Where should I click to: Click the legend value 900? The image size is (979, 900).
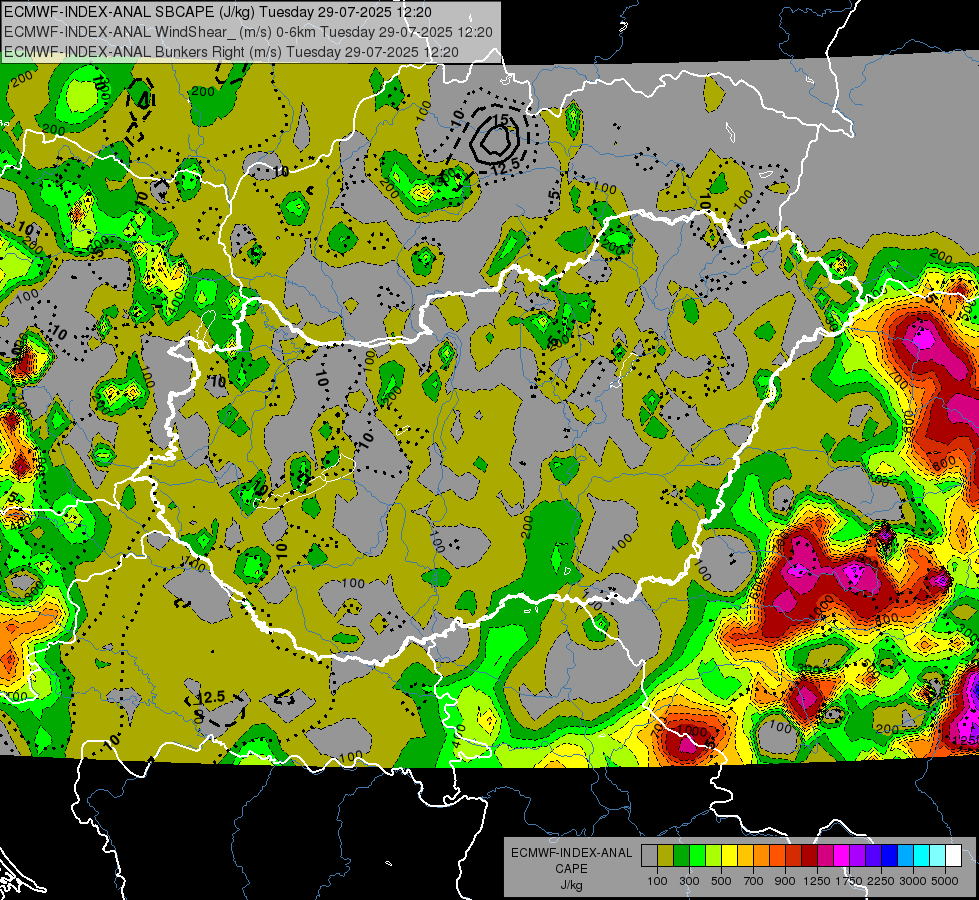tap(785, 881)
